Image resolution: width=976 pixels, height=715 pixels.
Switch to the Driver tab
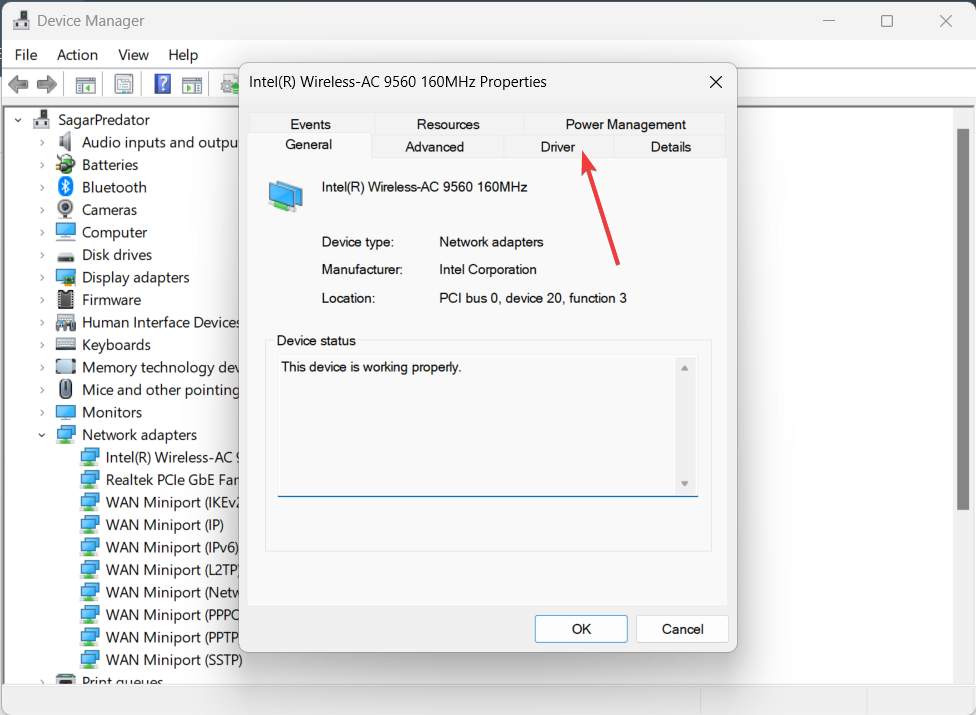558,147
